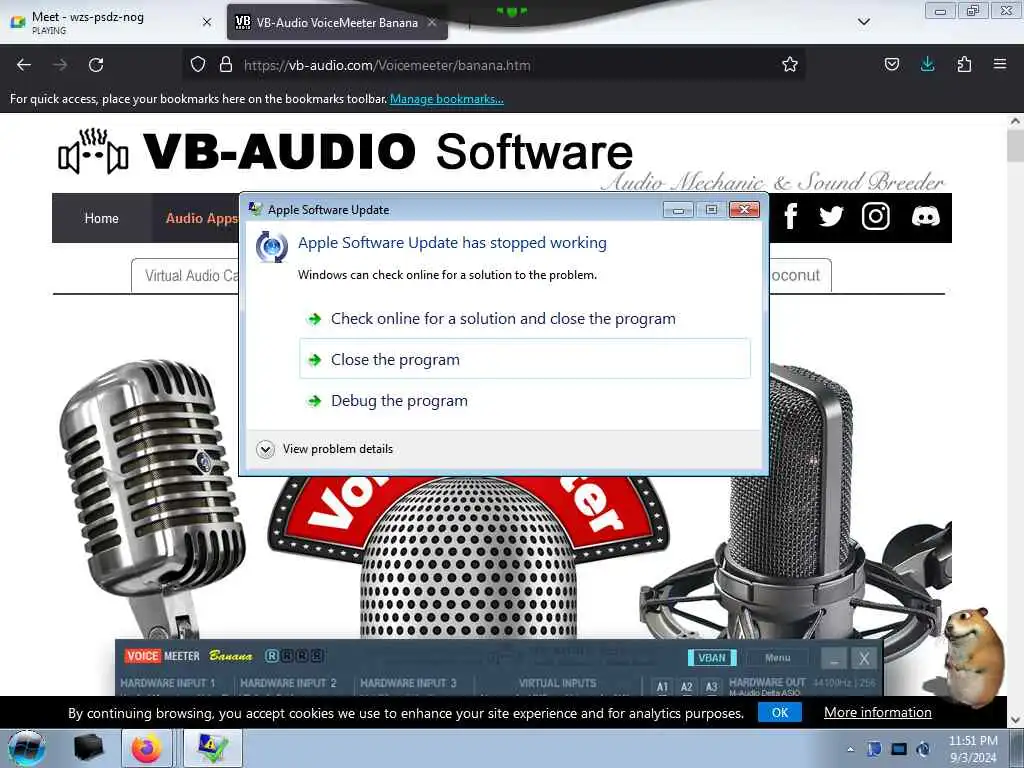
Task: Click the Apple Software Update dialog icon
Action: (x=272, y=247)
